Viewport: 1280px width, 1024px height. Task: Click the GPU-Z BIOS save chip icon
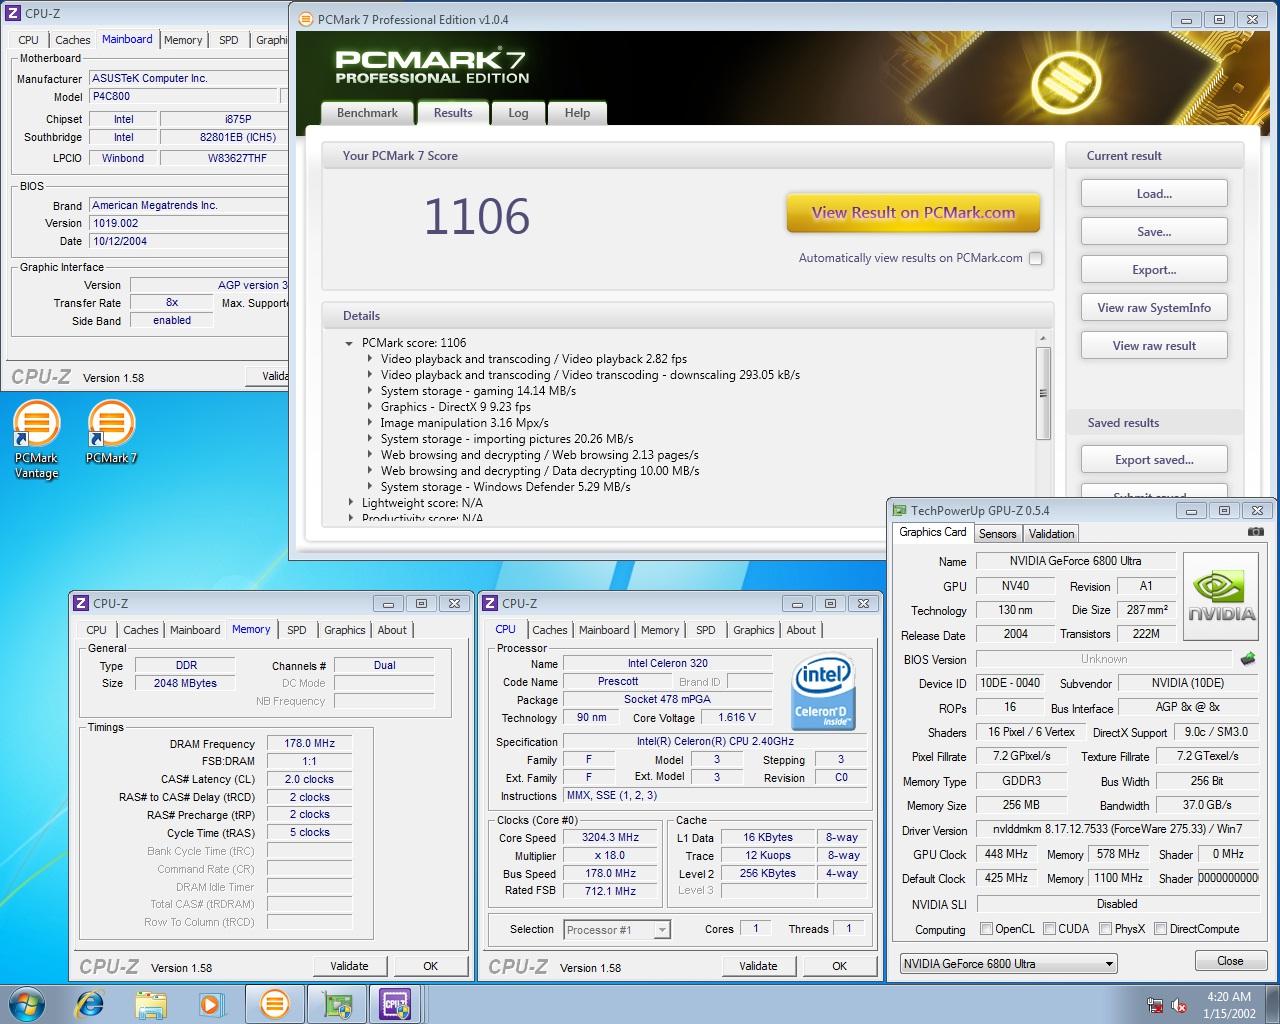[x=1248, y=659]
